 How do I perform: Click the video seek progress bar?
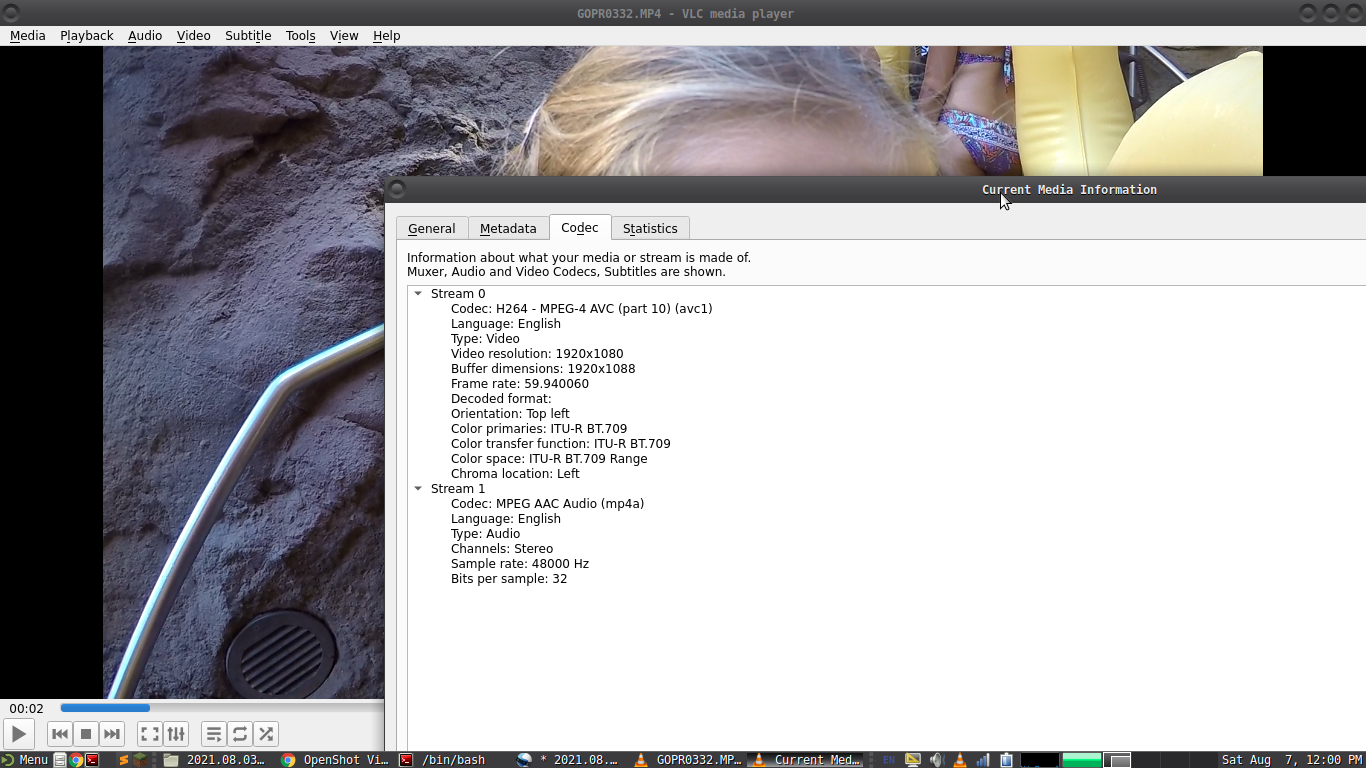(x=221, y=708)
